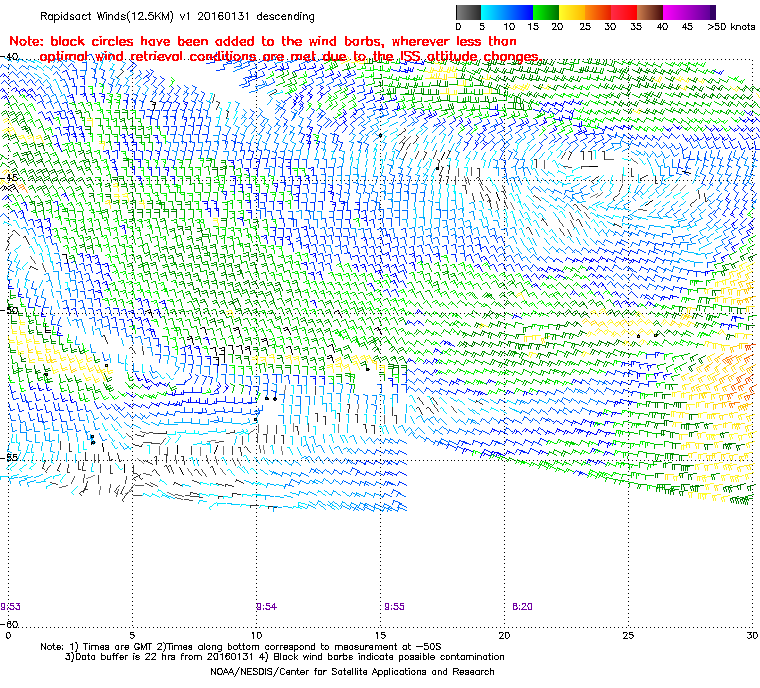Click the purple 9:54 time stamp
Image resolution: width=760 pixels, height=688 pixels.
[x=266, y=607]
